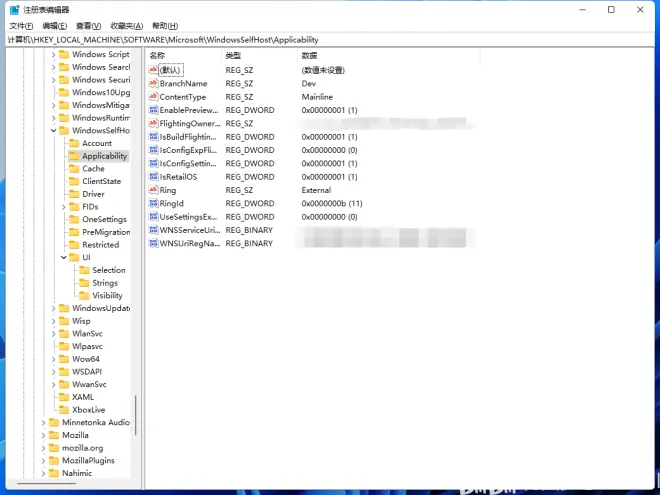Select the Cache folder icon

(74, 168)
